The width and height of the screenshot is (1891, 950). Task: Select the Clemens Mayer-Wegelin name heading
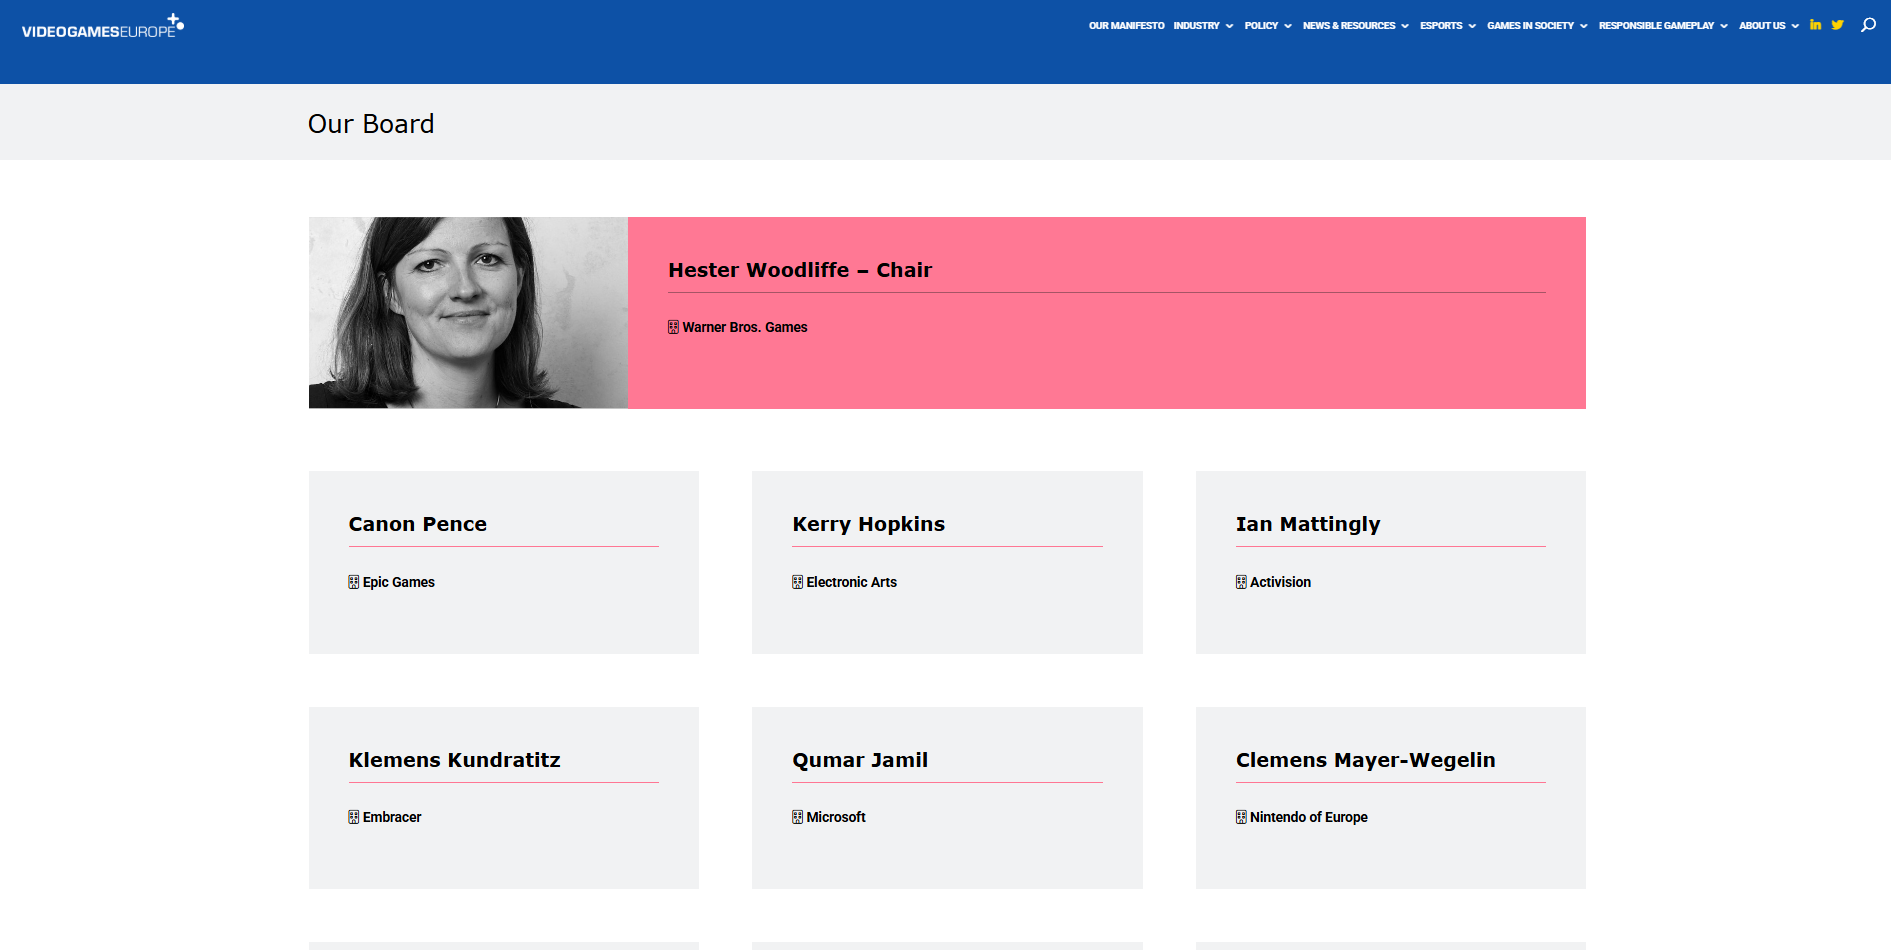click(x=1366, y=760)
